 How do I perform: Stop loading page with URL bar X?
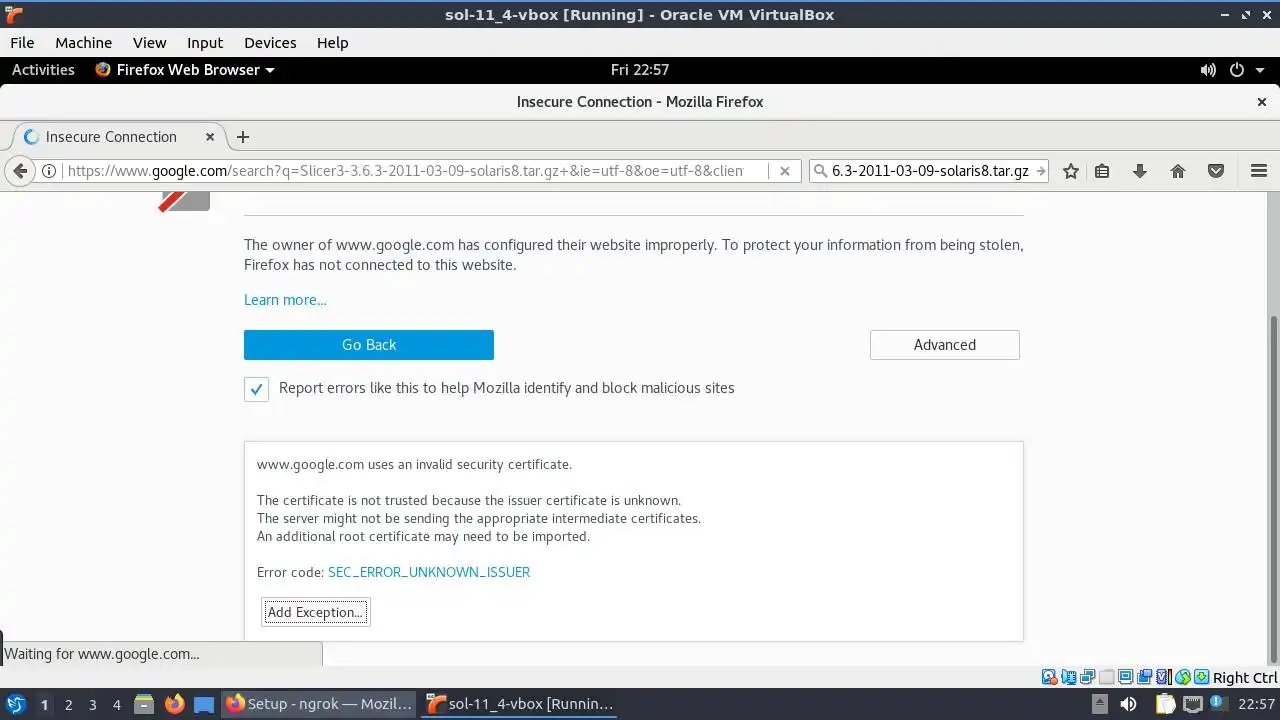pos(785,171)
